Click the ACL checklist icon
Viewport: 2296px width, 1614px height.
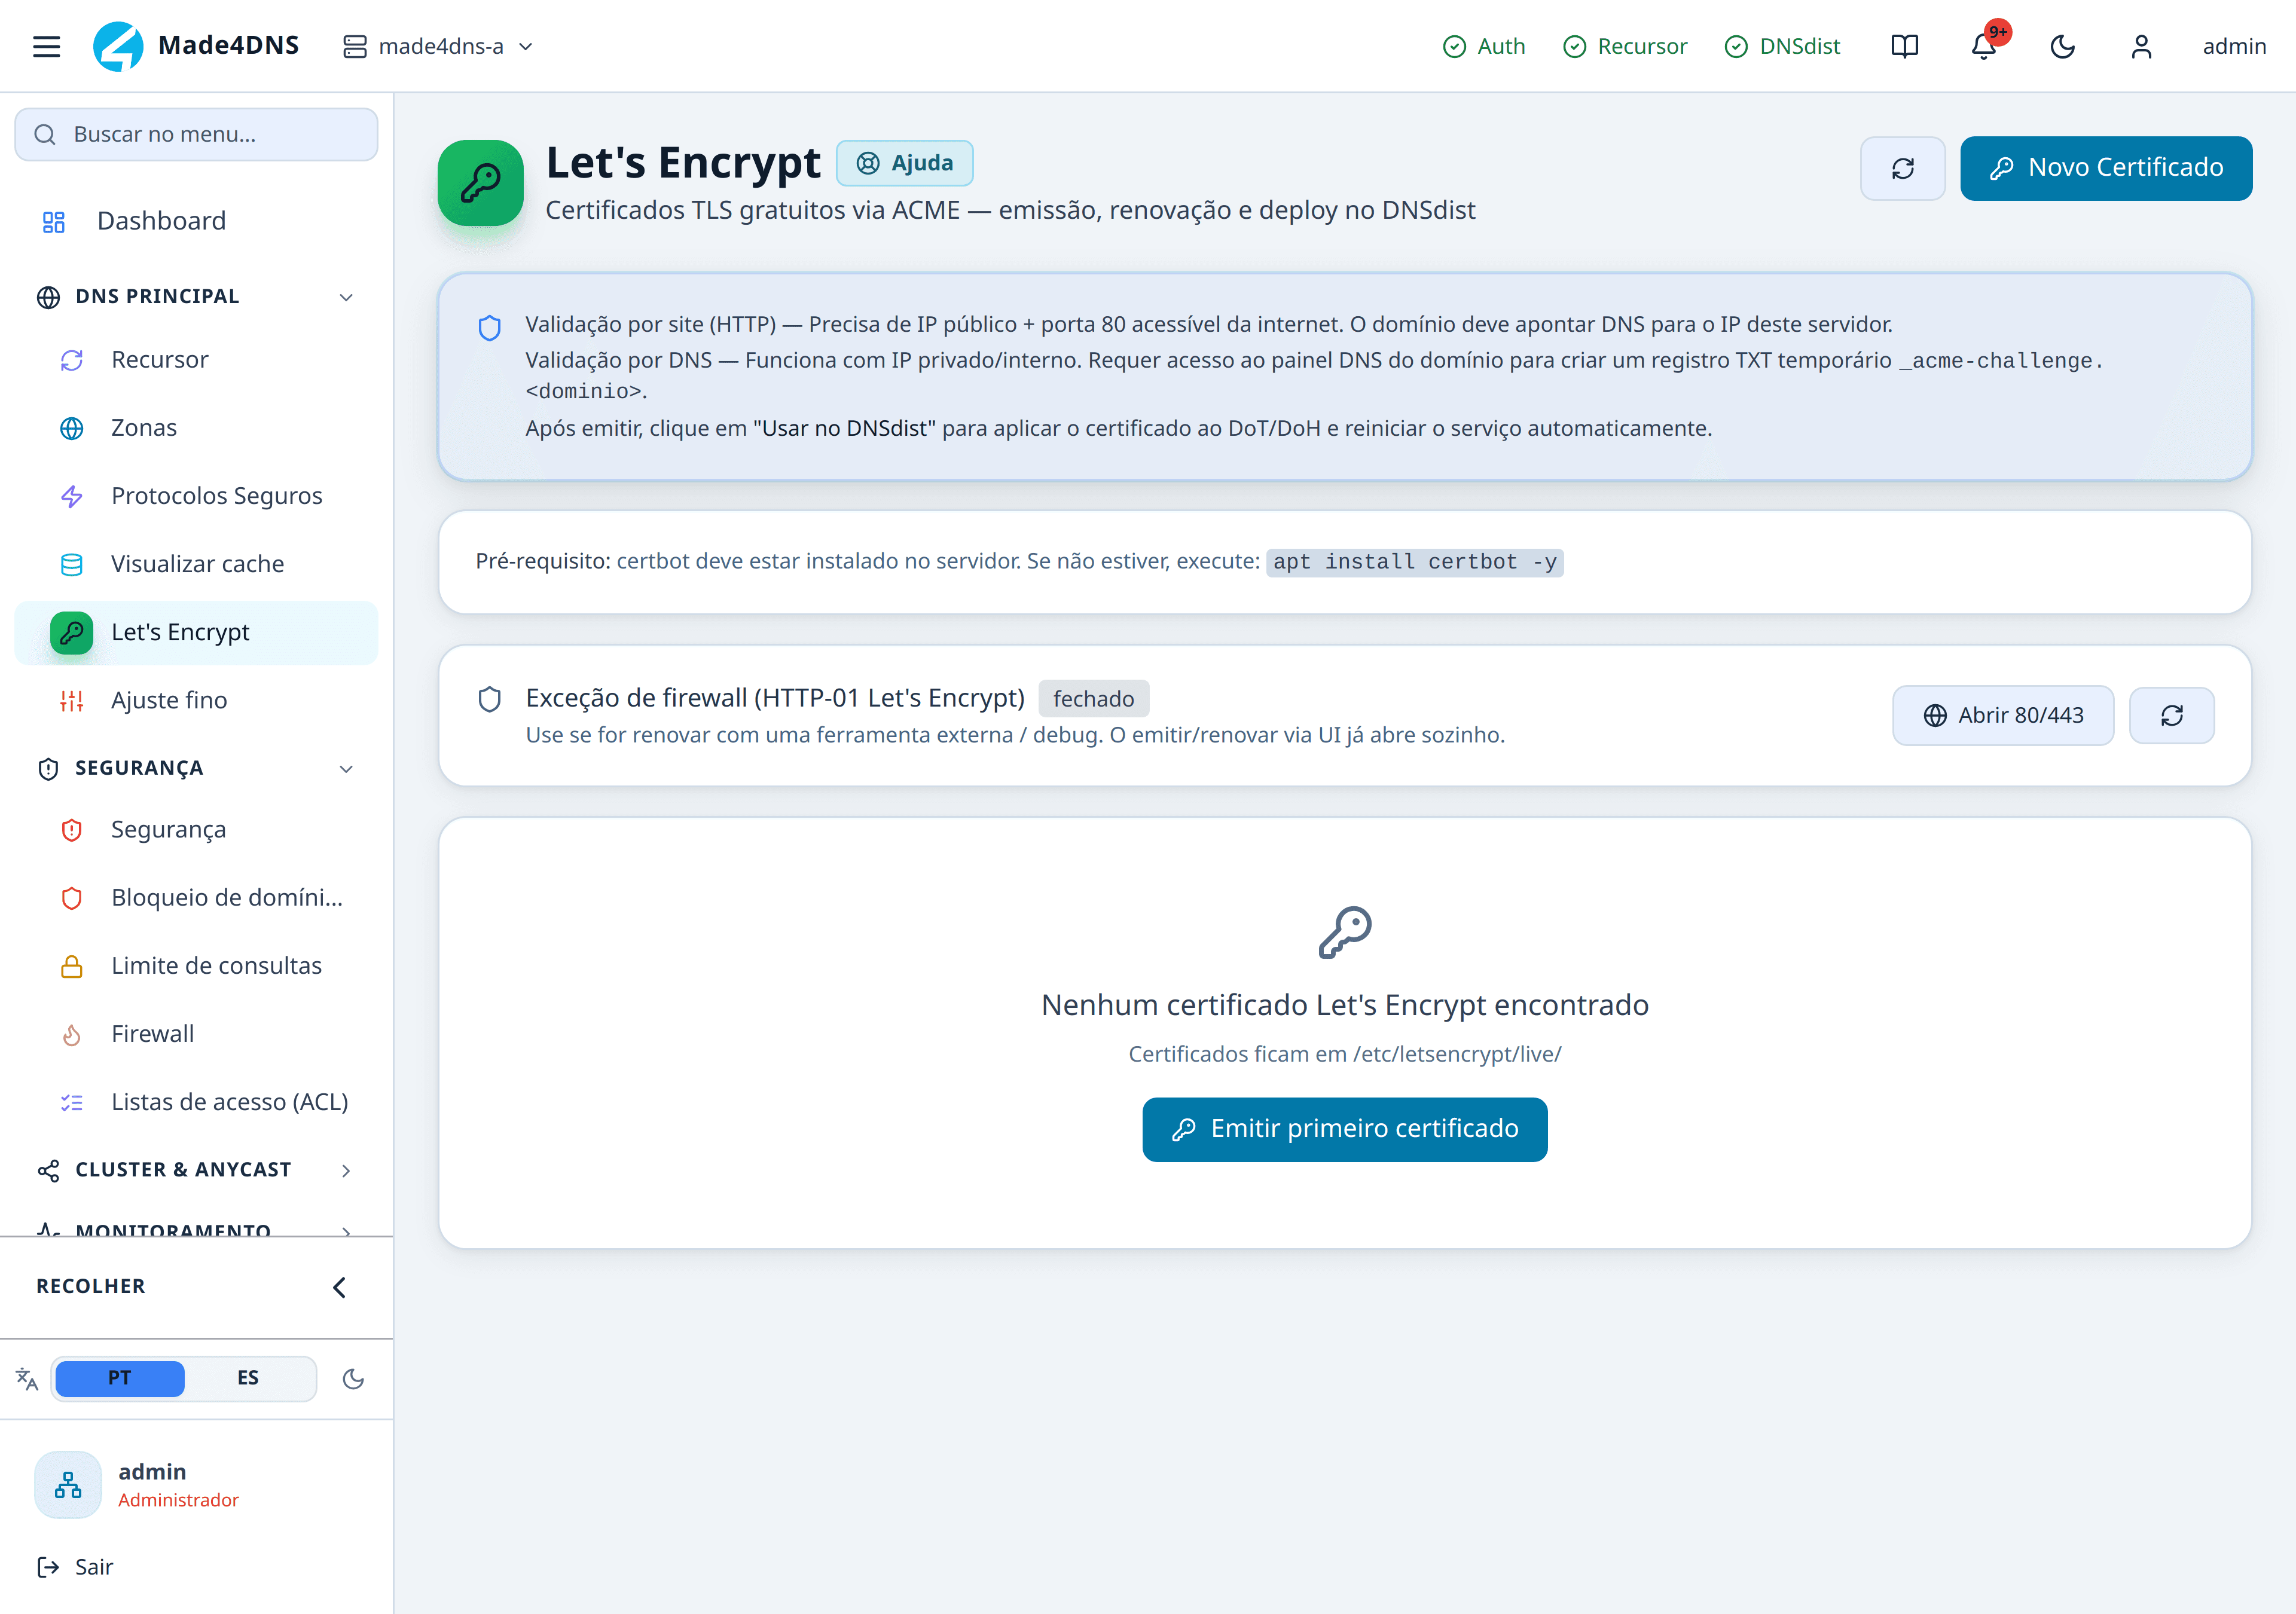pos(72,1103)
